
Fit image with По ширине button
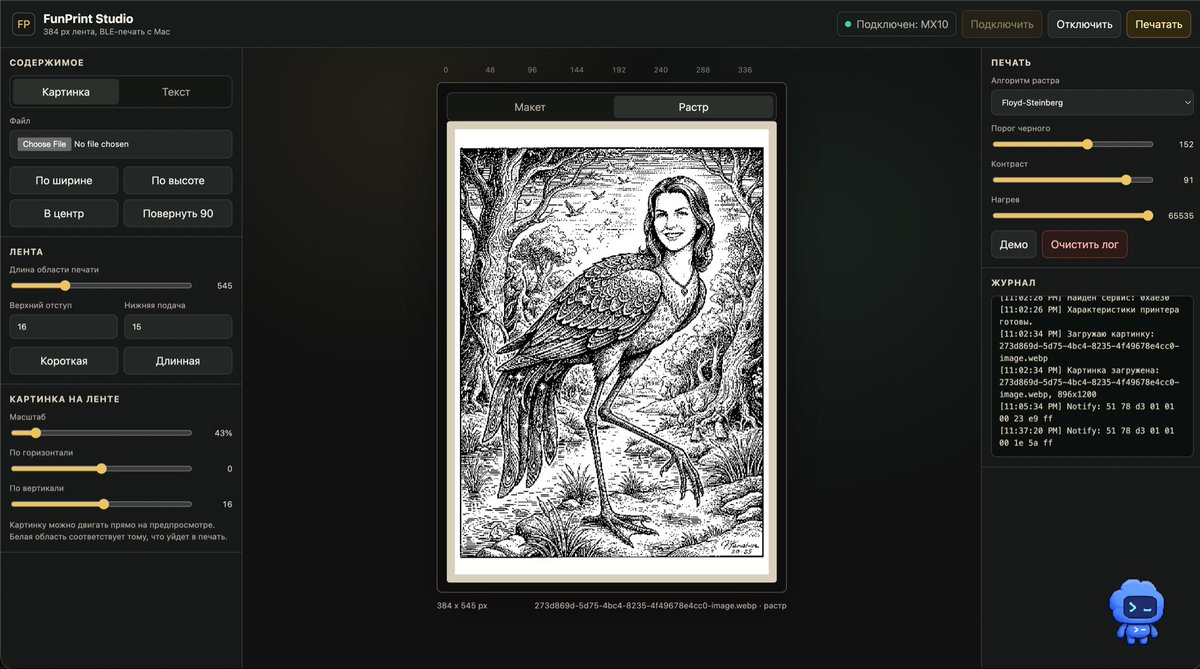click(64, 181)
